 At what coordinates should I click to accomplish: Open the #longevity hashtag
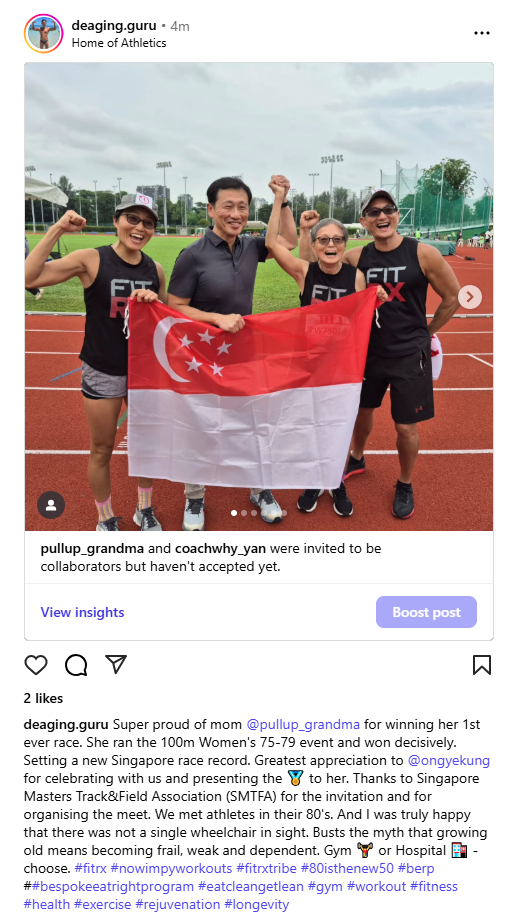[x=257, y=905]
